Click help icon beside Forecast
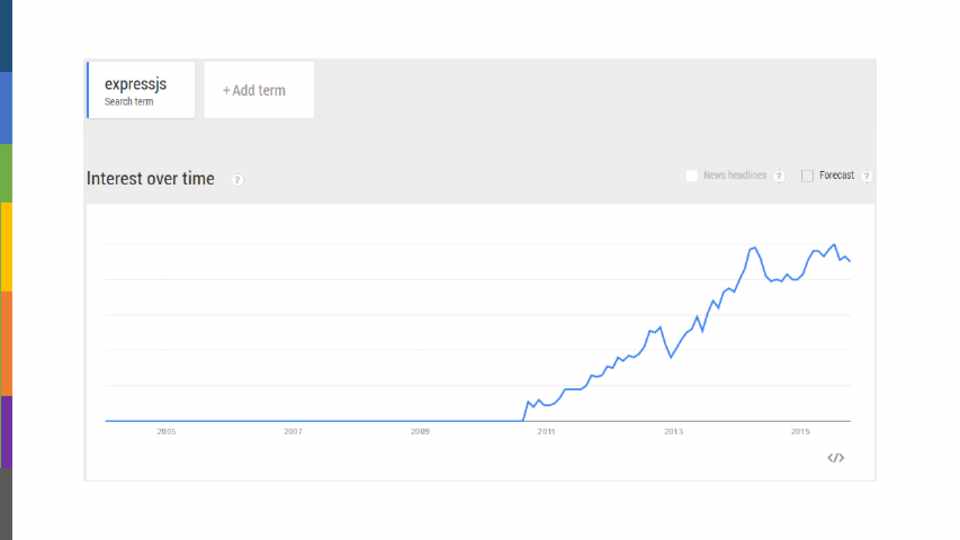 pyautogui.click(x=866, y=176)
